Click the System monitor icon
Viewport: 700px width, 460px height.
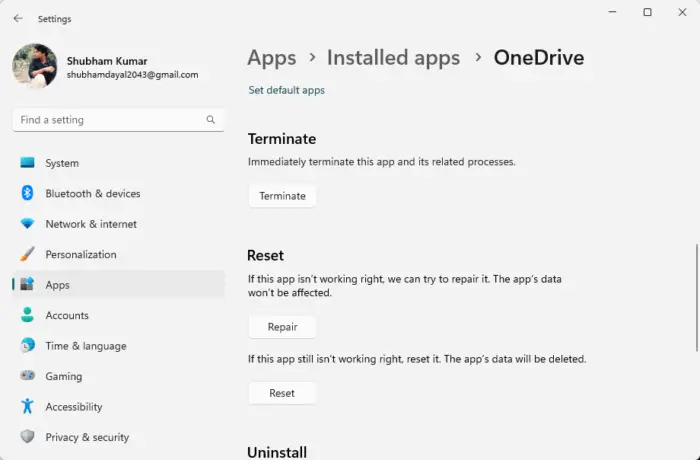point(27,163)
